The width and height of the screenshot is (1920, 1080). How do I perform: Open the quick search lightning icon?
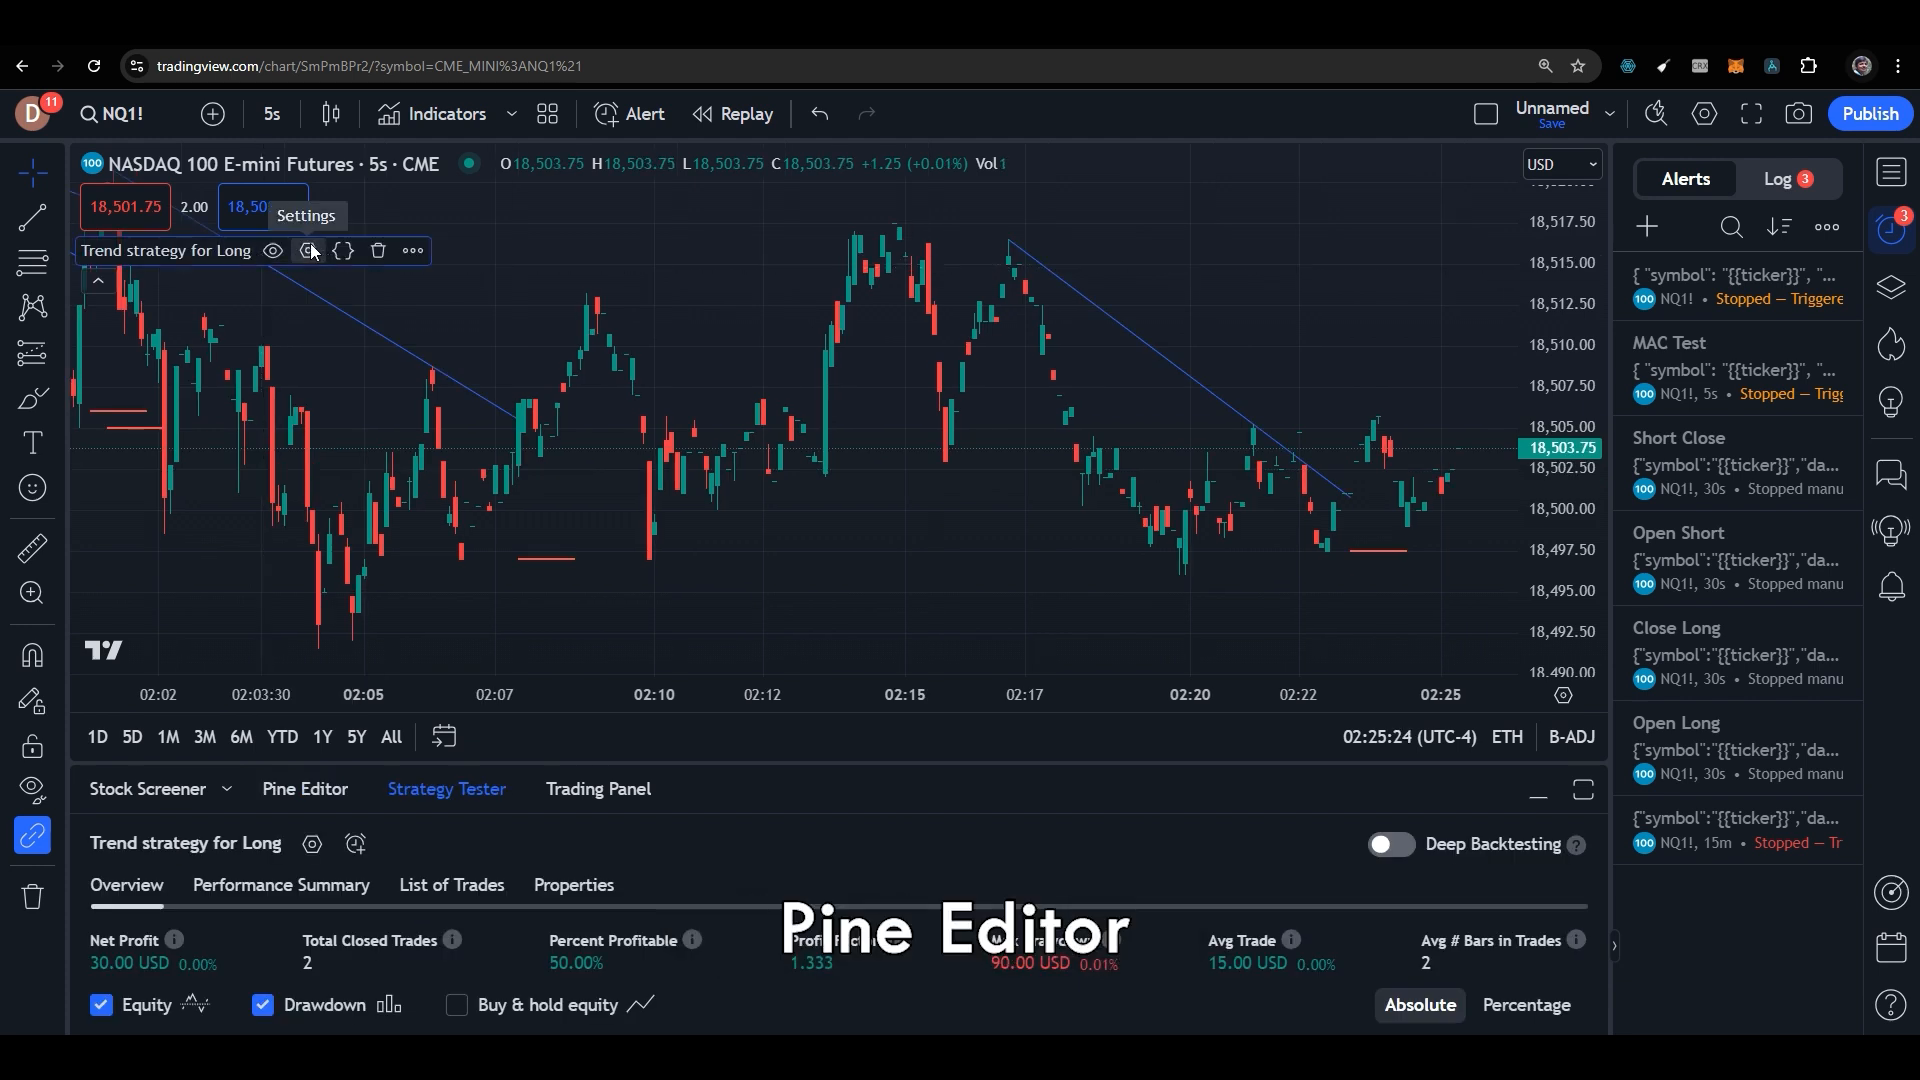1656,114
